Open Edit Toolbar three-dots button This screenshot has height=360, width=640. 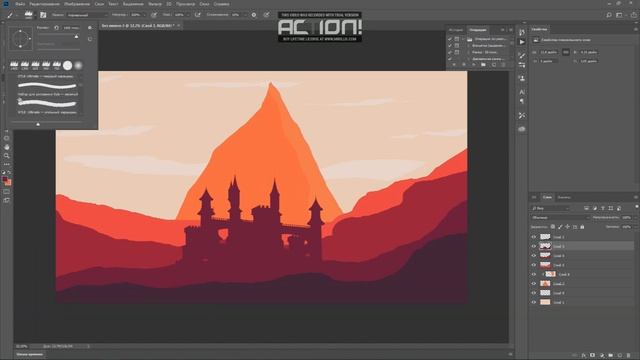(7, 164)
